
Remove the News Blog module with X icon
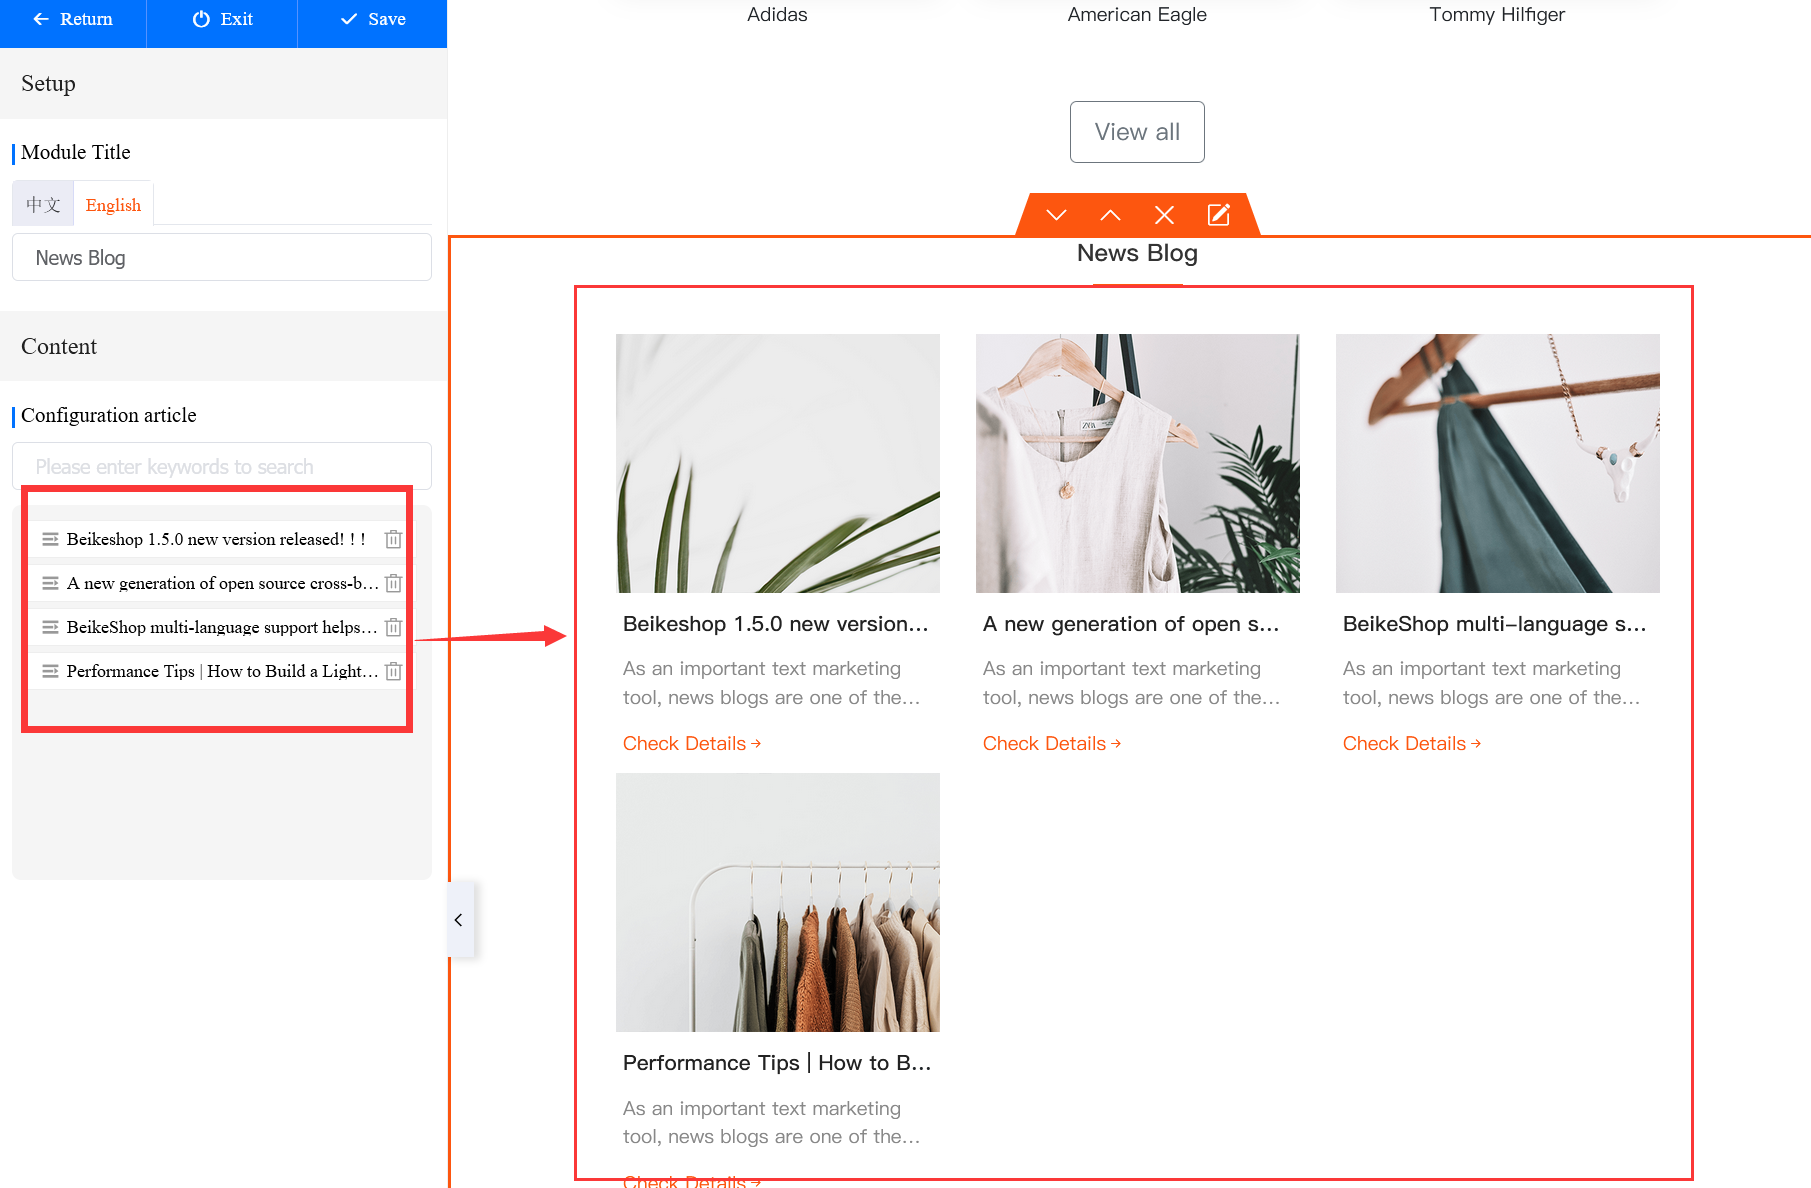1164,215
